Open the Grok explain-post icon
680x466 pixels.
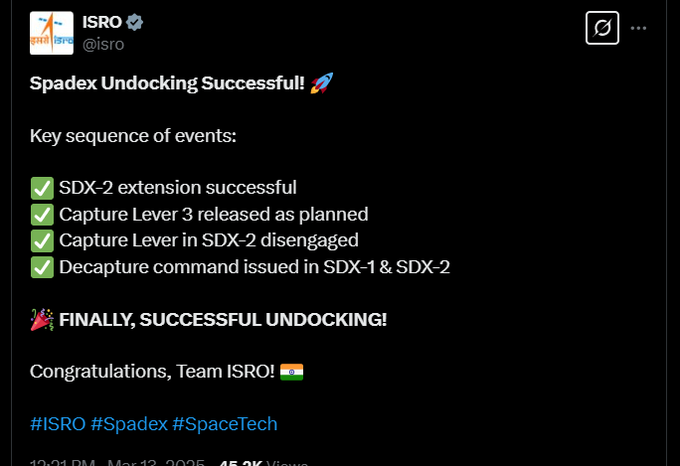click(x=602, y=28)
